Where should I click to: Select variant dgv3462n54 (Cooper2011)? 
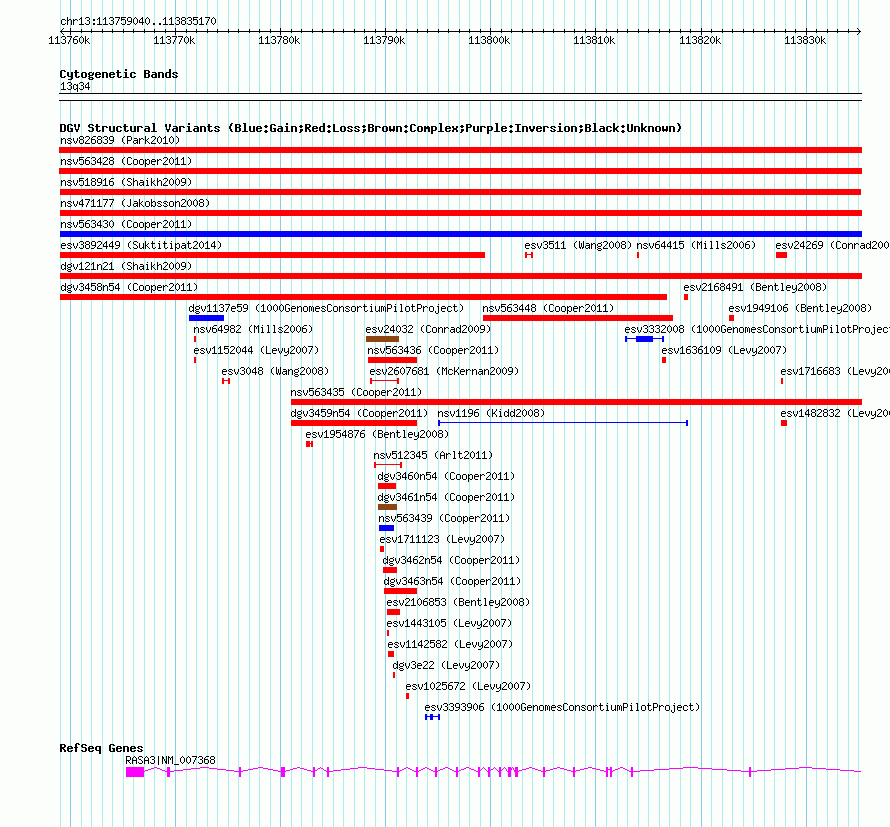[x=451, y=560]
